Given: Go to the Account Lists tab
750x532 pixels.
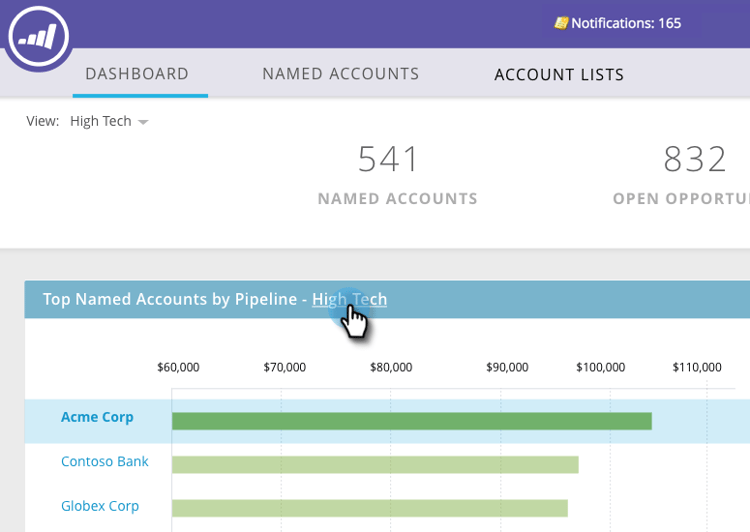Looking at the screenshot, I should [559, 75].
